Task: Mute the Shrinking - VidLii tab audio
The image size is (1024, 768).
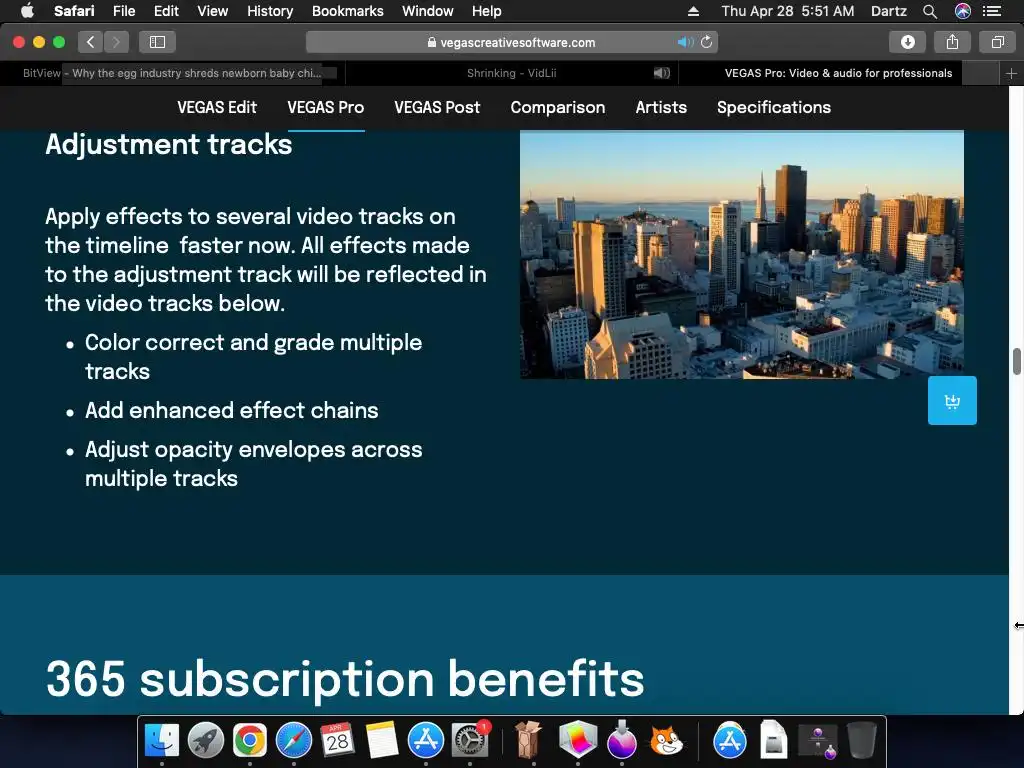Action: [x=662, y=73]
